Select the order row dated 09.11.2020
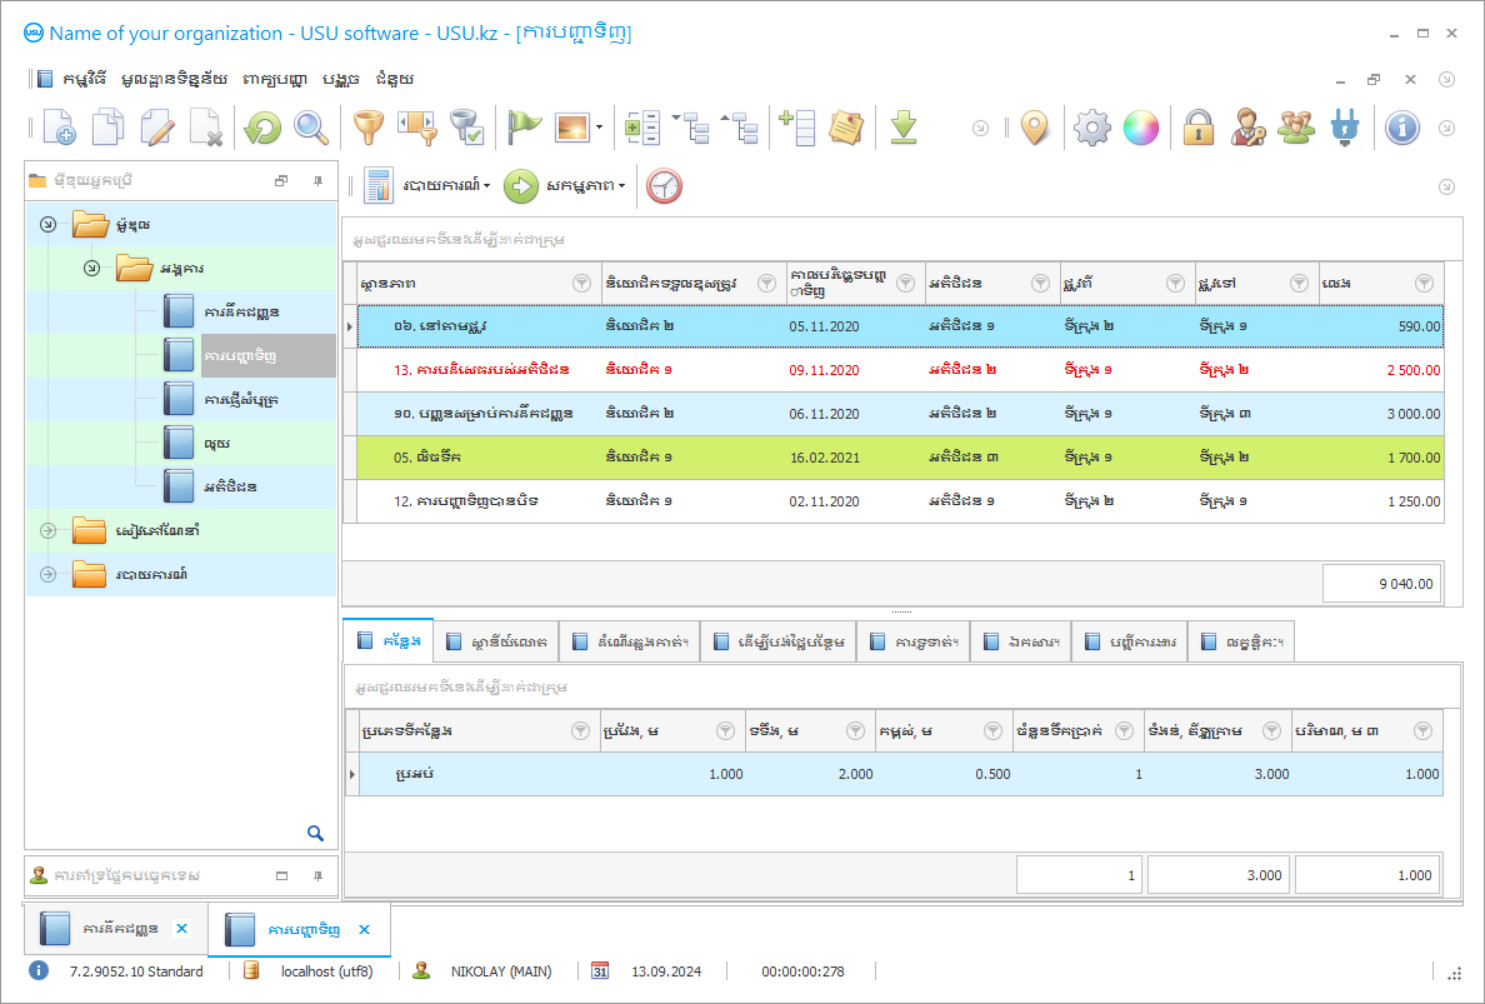This screenshot has width=1485, height=1004. (900, 370)
